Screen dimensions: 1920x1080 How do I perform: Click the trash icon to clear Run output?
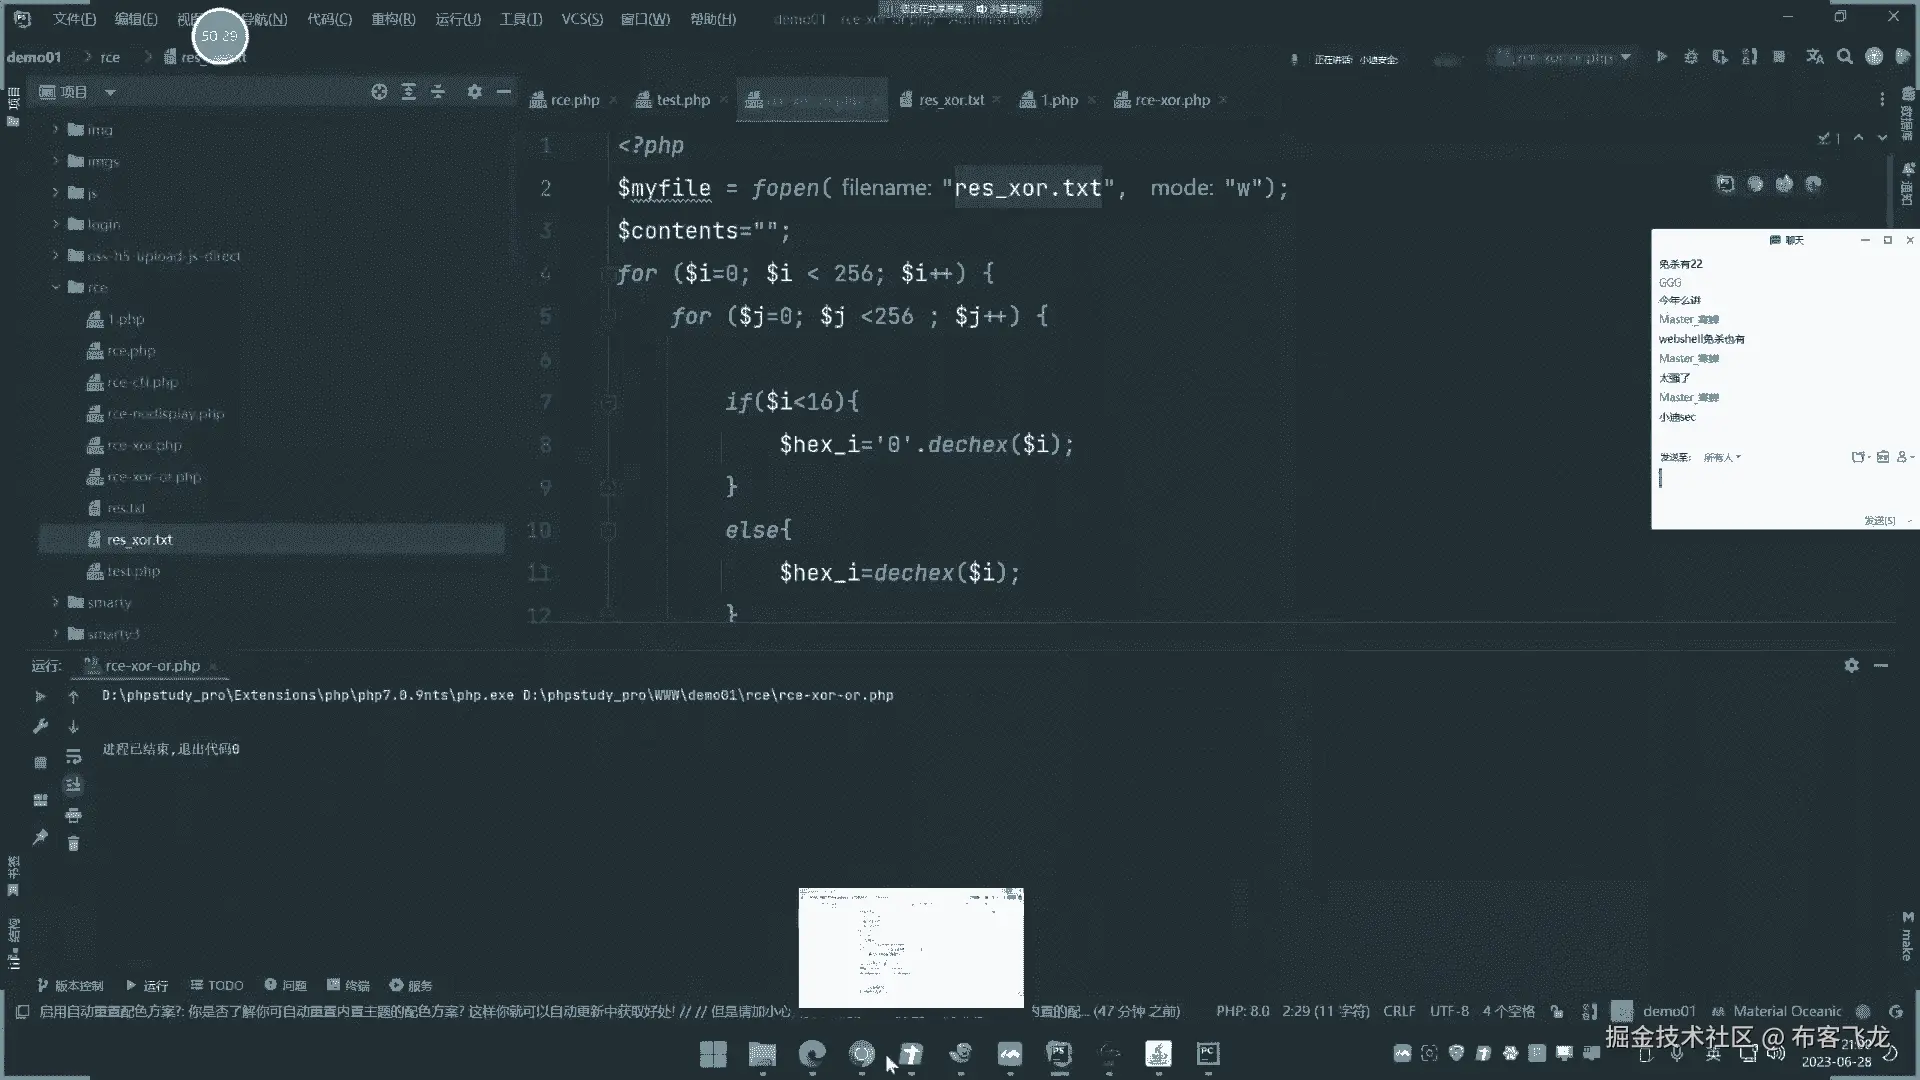point(73,844)
